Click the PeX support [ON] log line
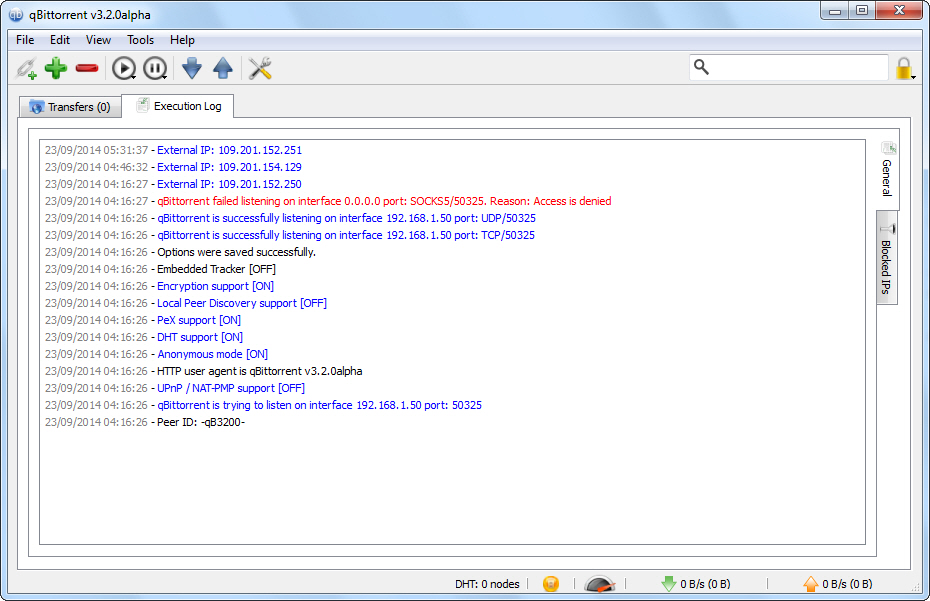This screenshot has width=930, height=601. click(x=142, y=320)
